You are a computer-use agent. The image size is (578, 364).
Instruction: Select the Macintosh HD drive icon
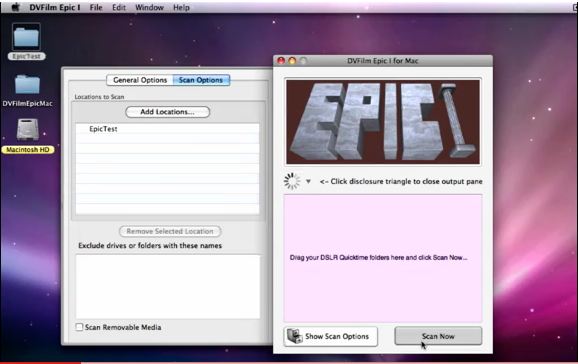coord(28,129)
